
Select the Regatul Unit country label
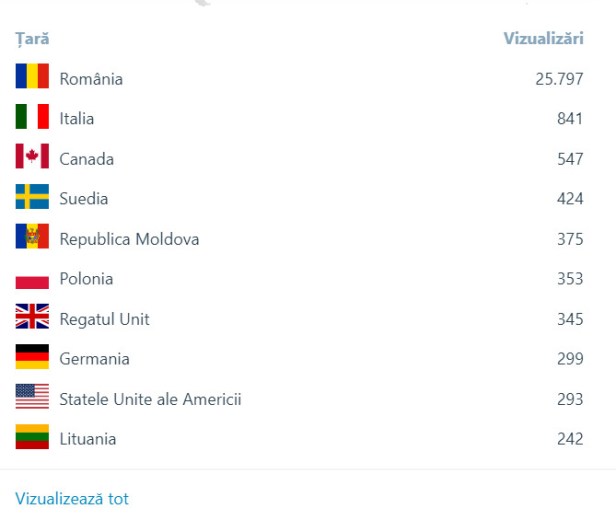[x=104, y=319]
